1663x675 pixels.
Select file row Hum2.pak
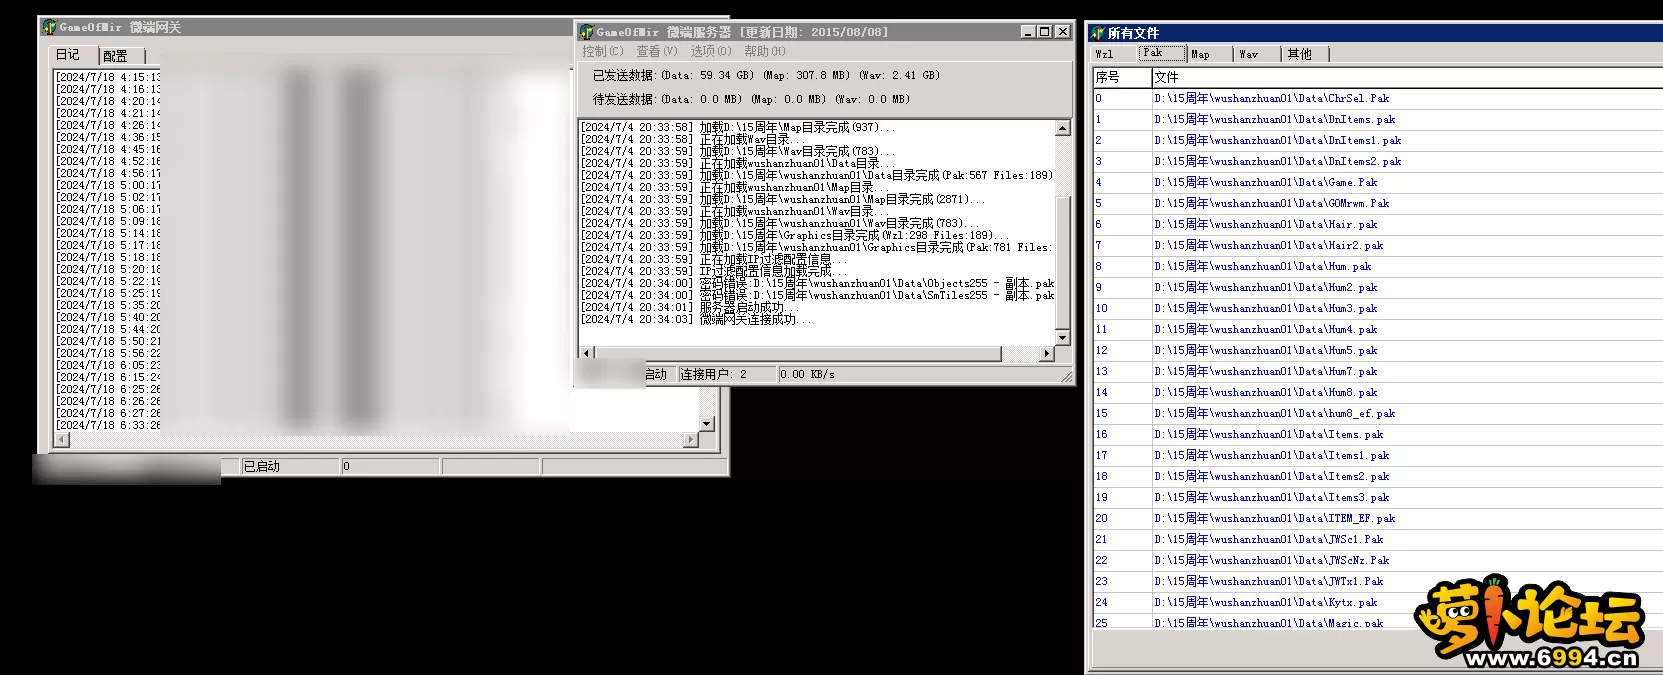(1377, 287)
